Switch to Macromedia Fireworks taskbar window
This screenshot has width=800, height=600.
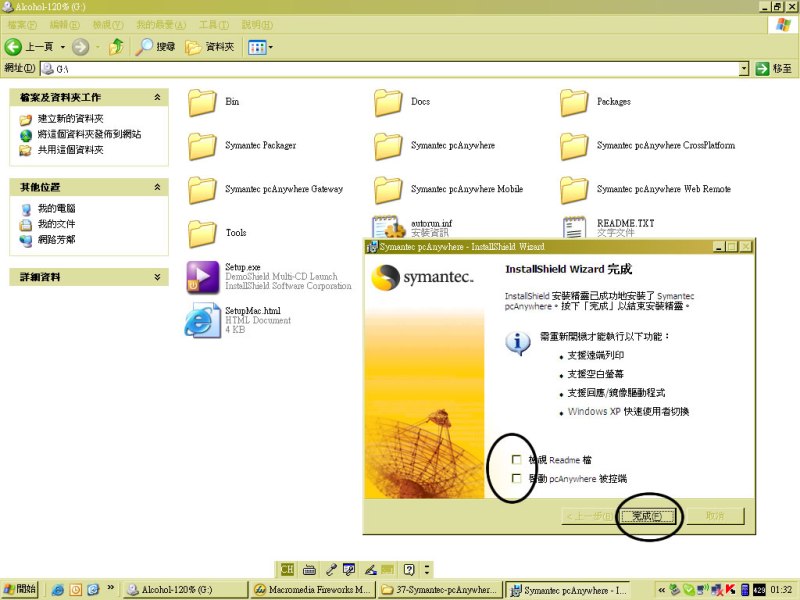pos(313,589)
